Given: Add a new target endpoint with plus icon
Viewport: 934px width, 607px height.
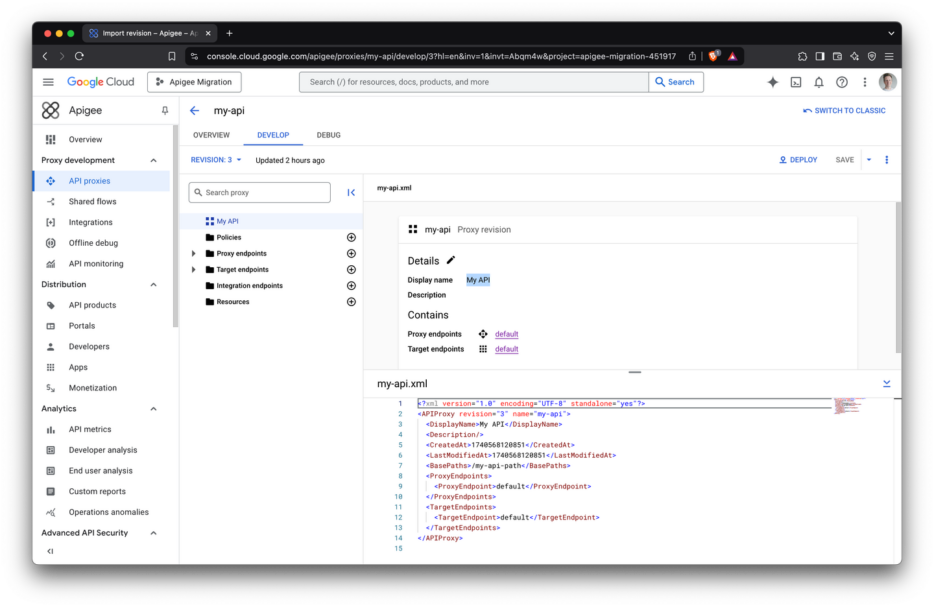Looking at the screenshot, I should point(351,269).
